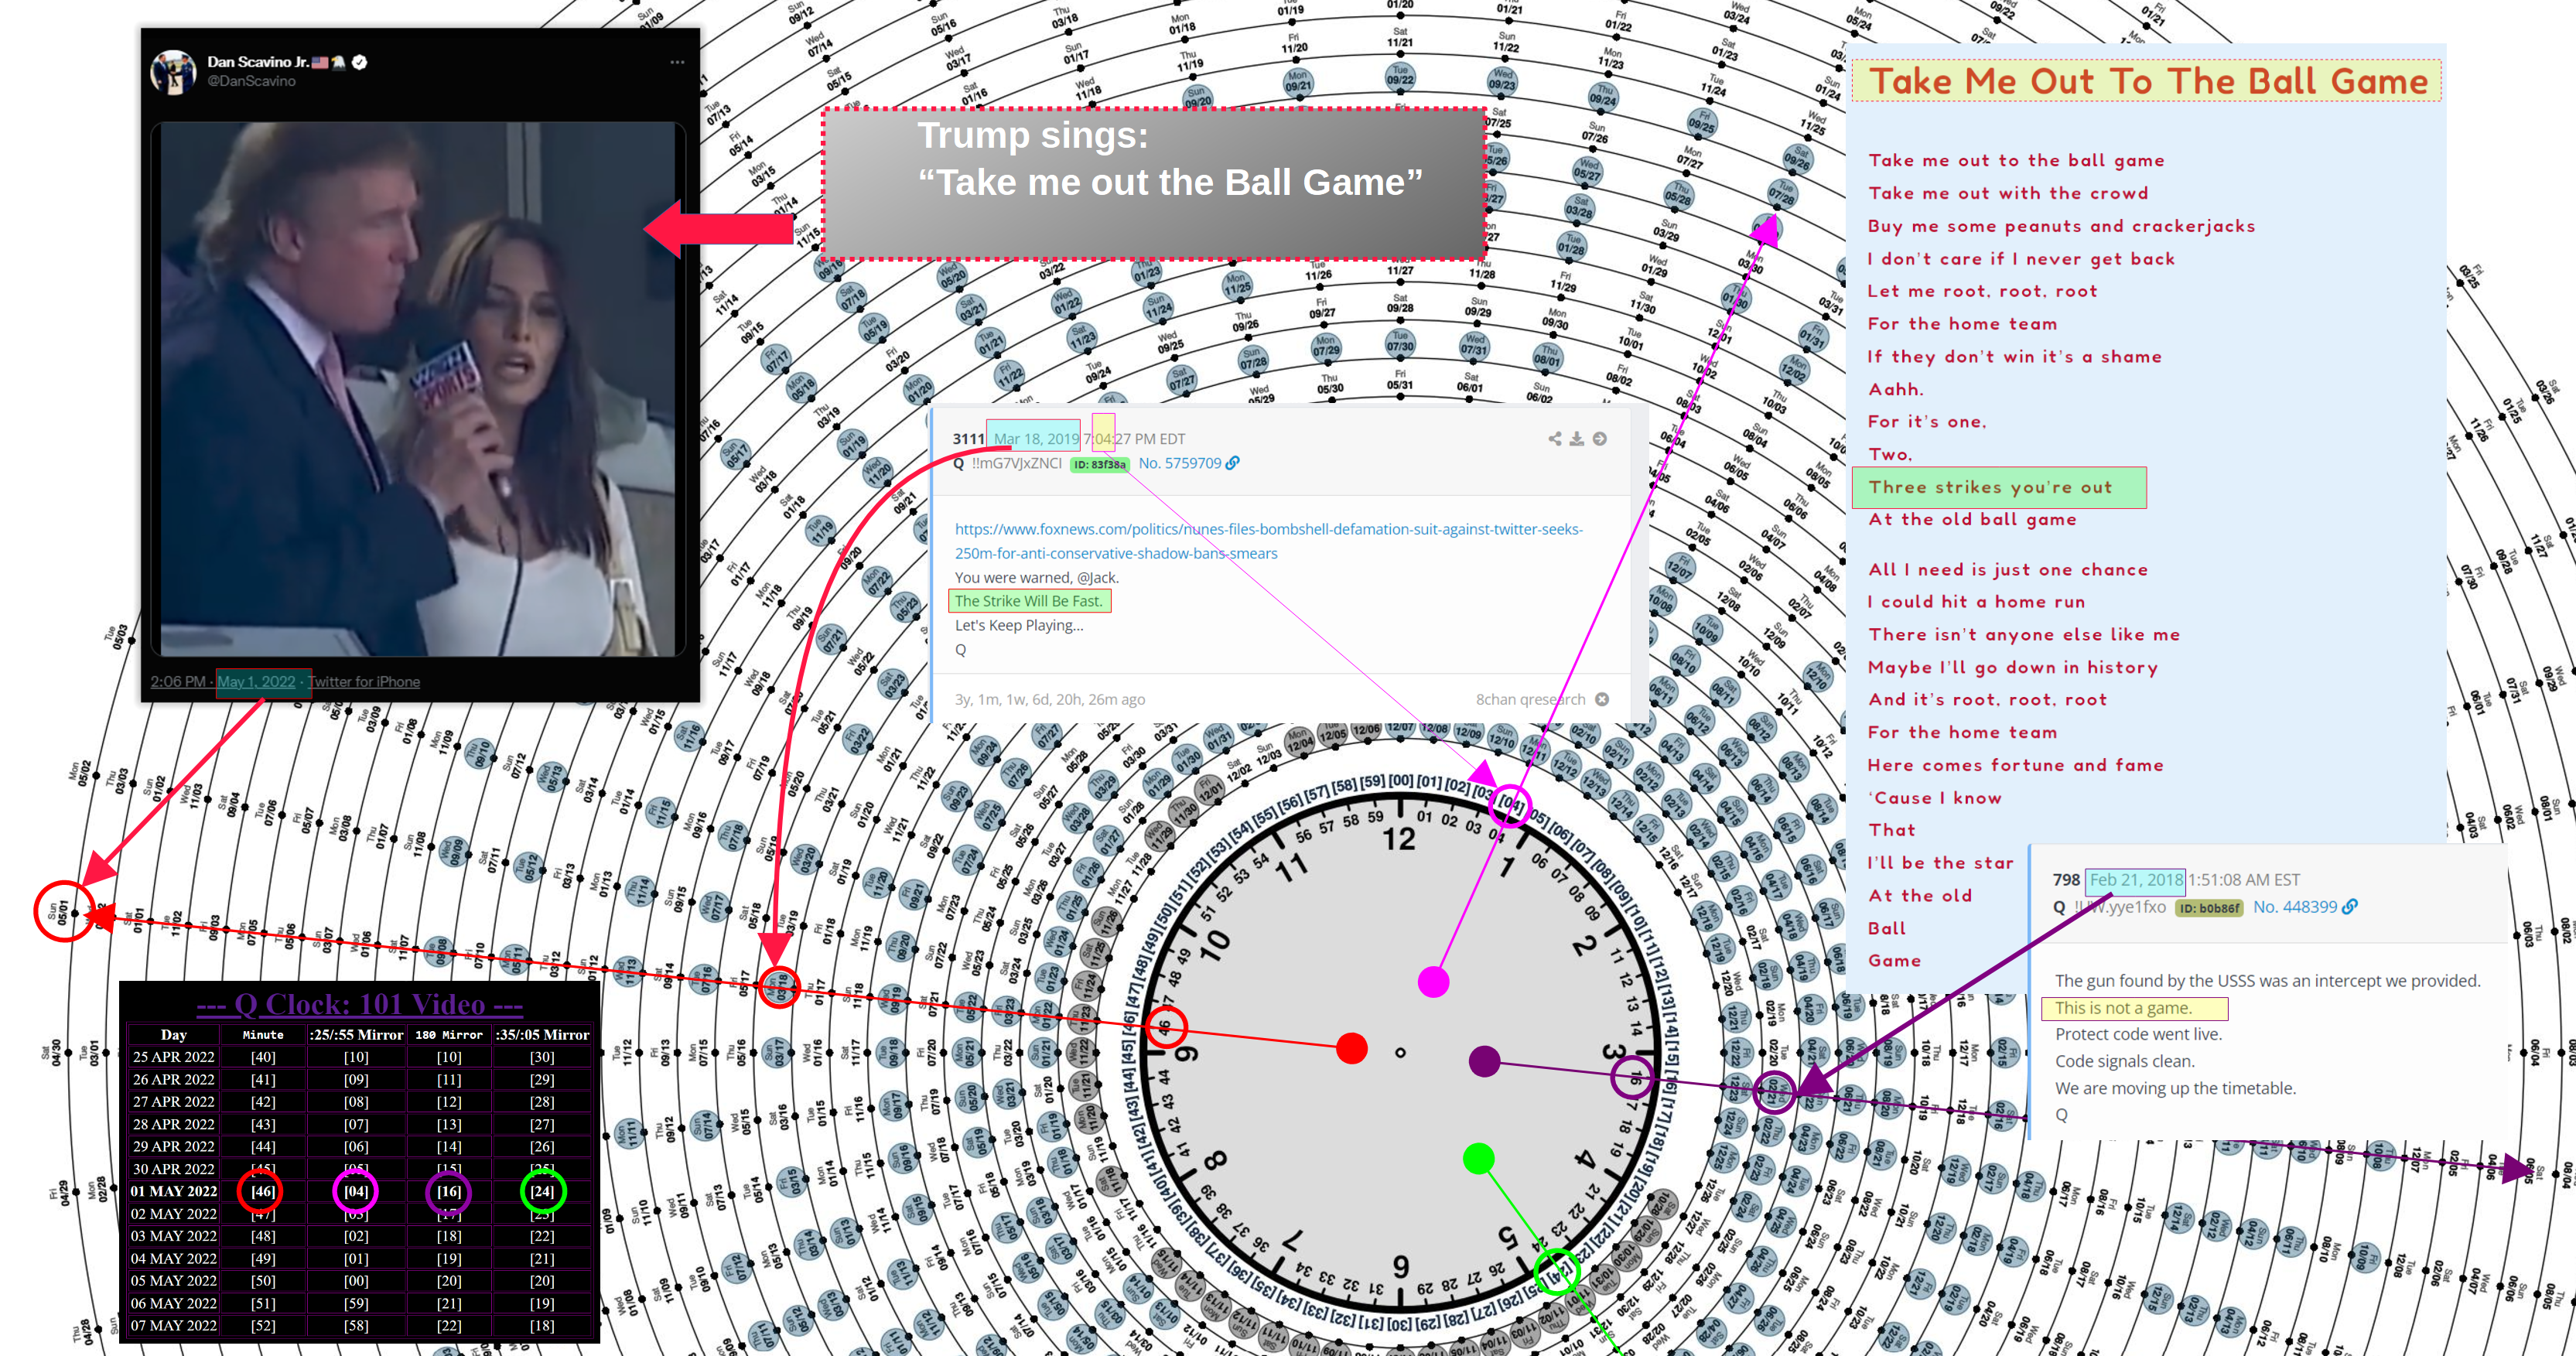The height and width of the screenshot is (1356, 2576).
Task: Click the '3y, 1m, 1w, 6d, 20h, 26m ago' age text
Action: pyautogui.click(x=1049, y=699)
